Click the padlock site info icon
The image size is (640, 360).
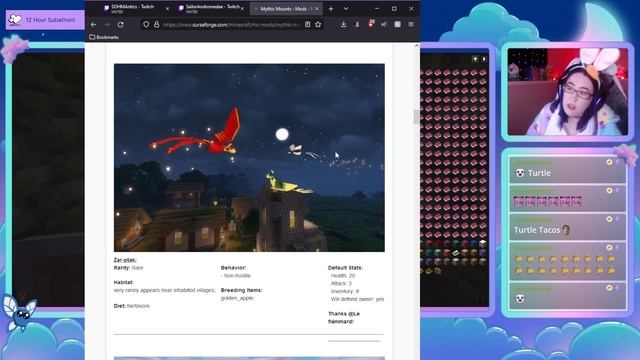(156, 24)
